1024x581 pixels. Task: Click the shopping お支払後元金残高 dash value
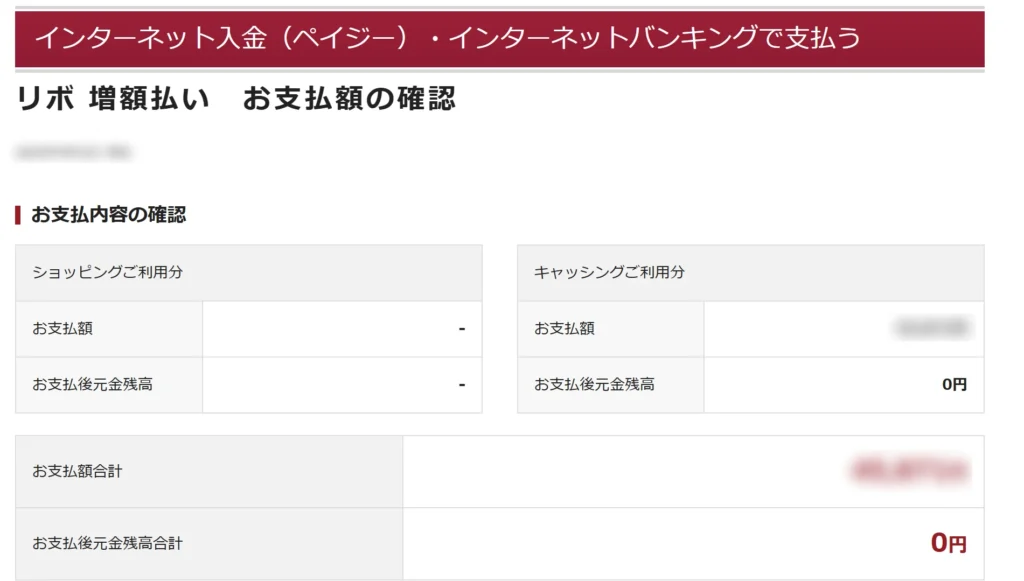[461, 384]
